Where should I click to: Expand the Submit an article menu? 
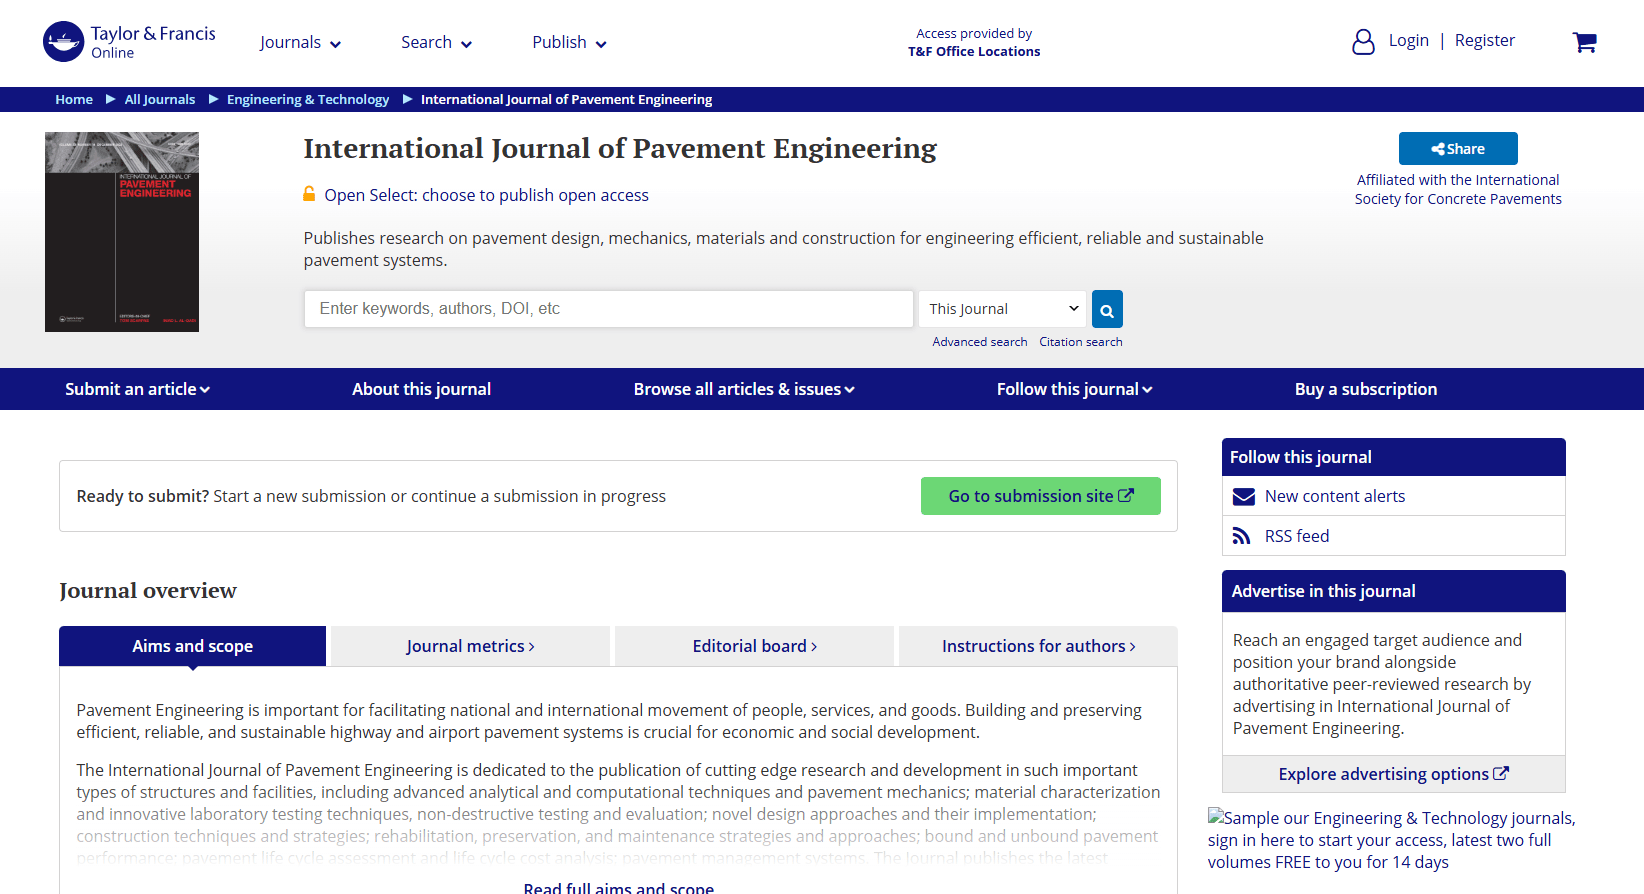tap(137, 389)
